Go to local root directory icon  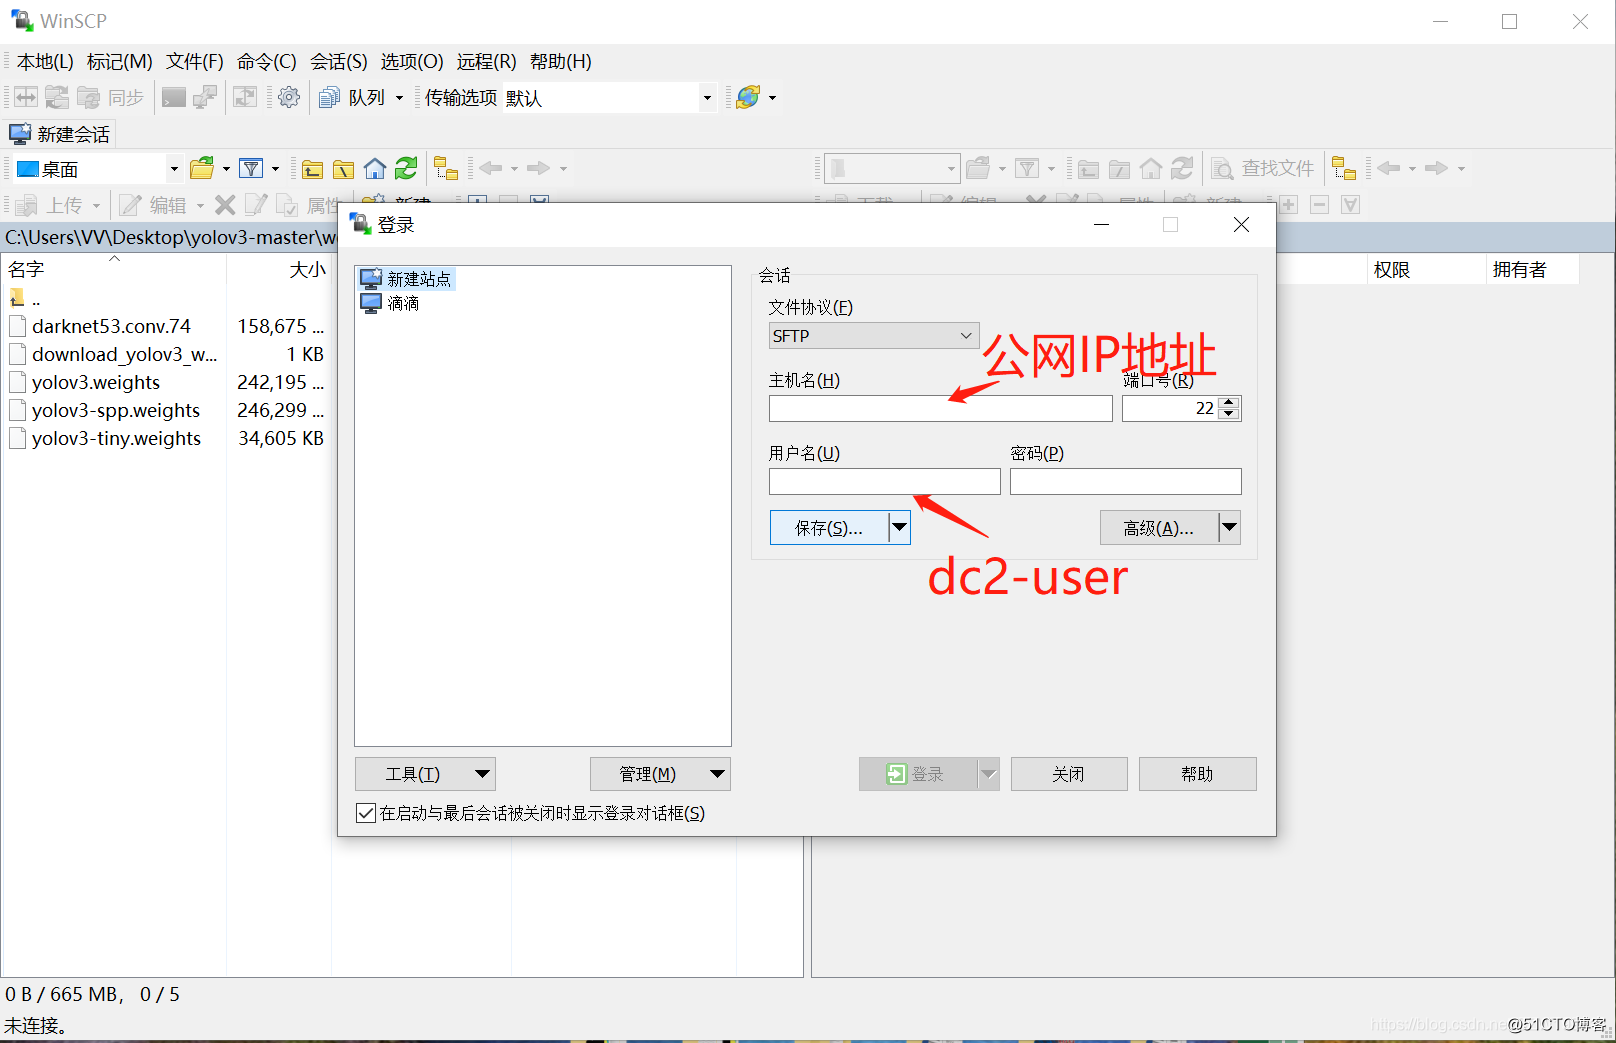coord(343,168)
